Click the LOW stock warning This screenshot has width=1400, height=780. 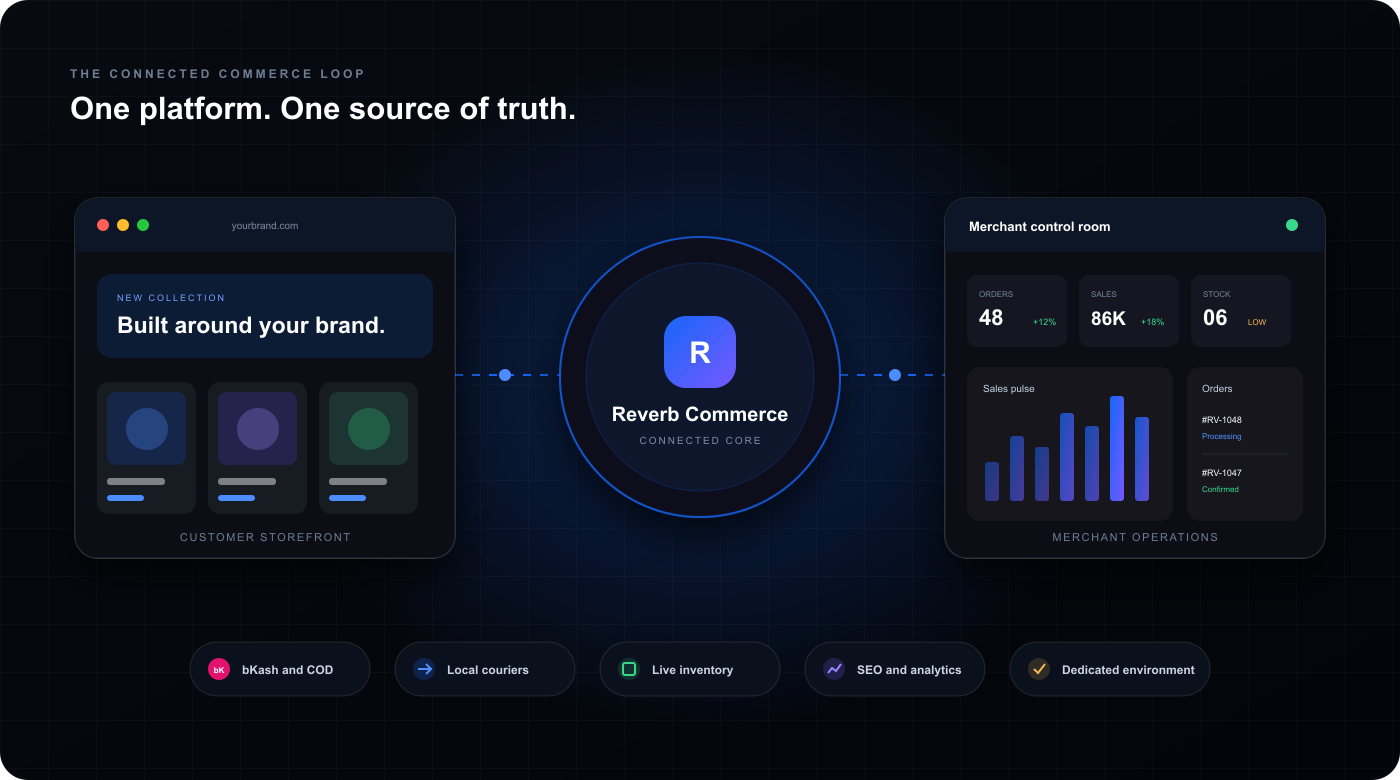click(1257, 322)
